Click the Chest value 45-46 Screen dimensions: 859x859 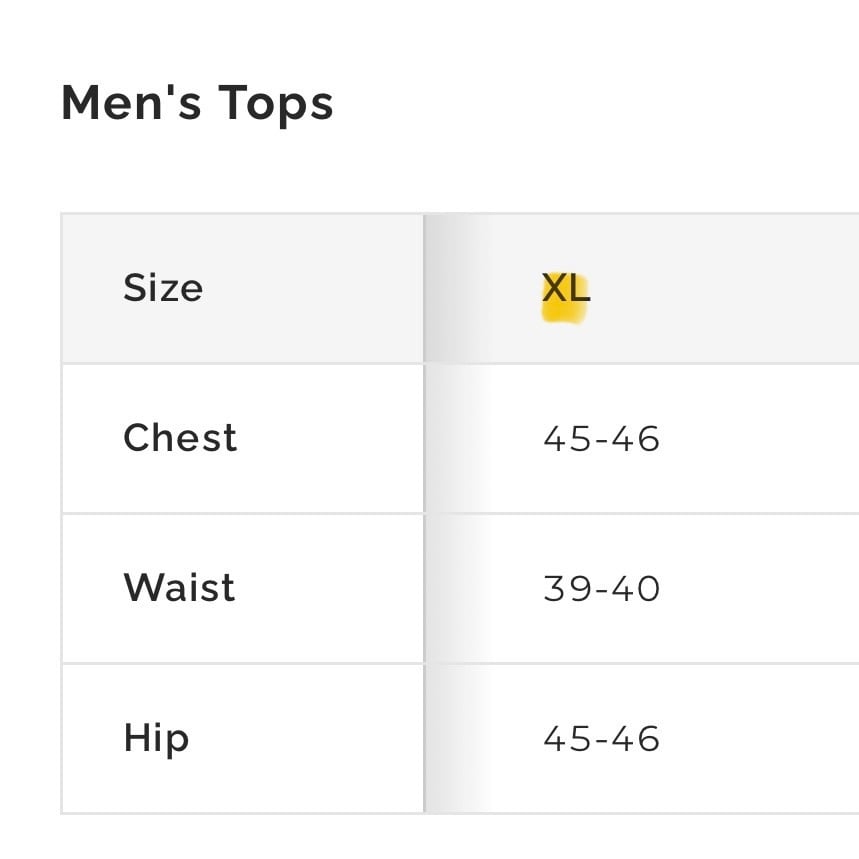[x=602, y=439]
